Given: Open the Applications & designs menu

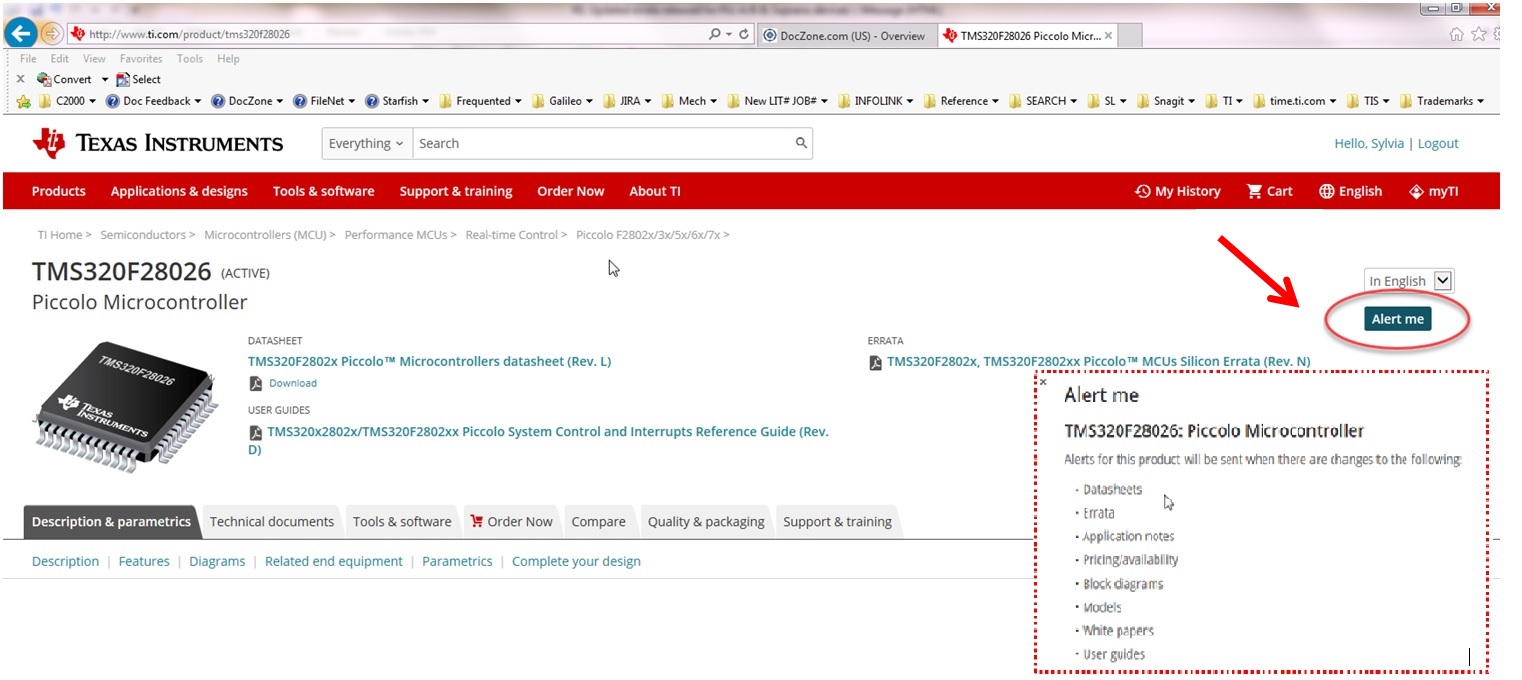Looking at the screenshot, I should (x=179, y=191).
